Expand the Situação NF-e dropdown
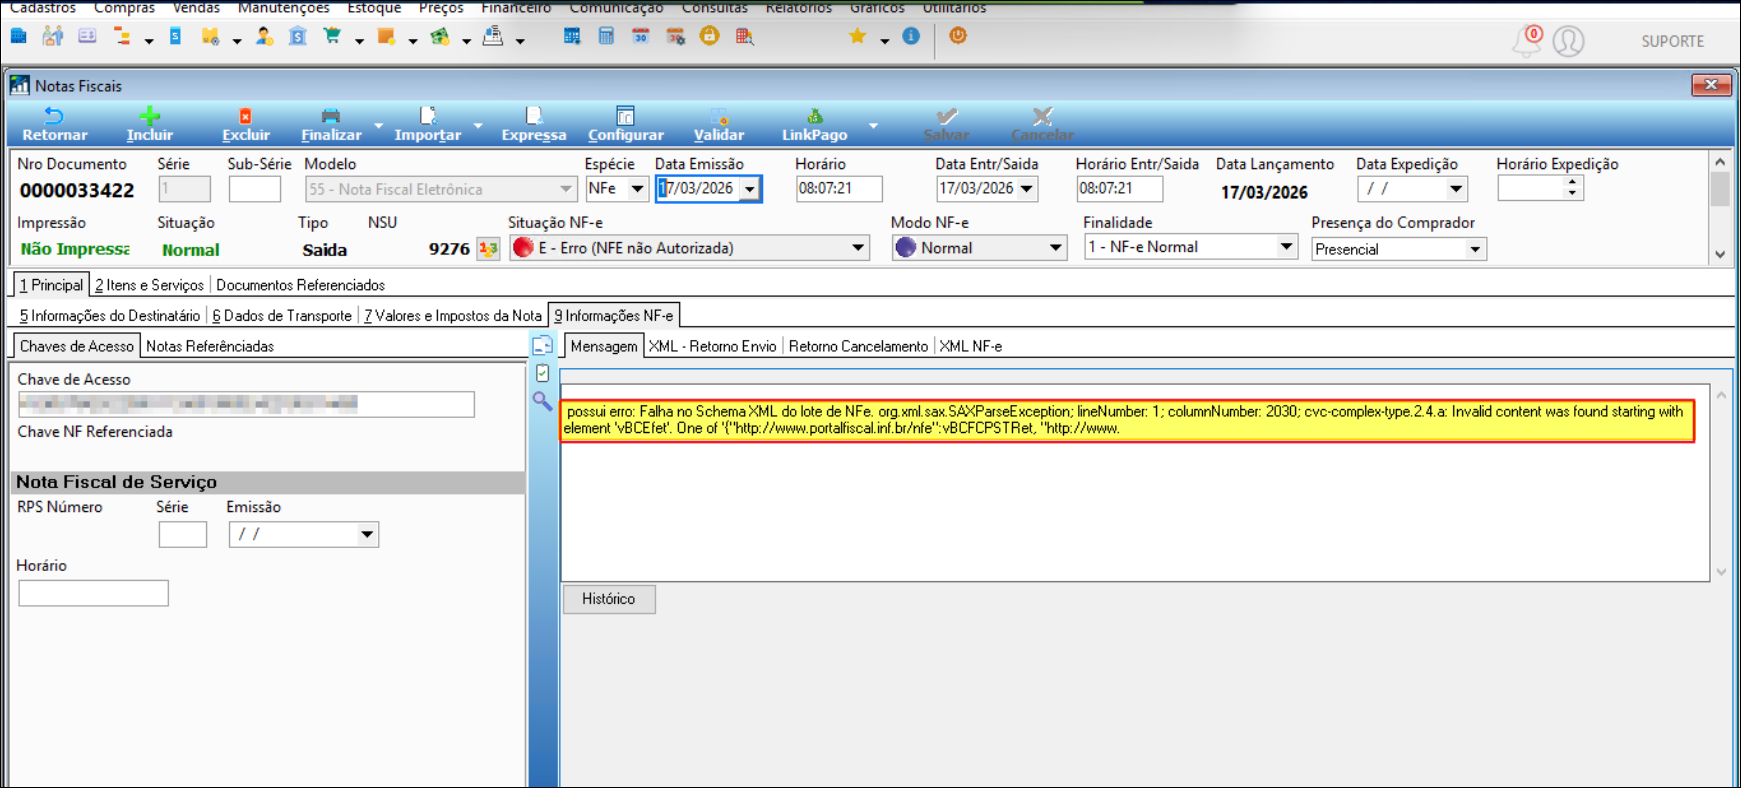Image resolution: width=1741 pixels, height=788 pixels. click(857, 248)
